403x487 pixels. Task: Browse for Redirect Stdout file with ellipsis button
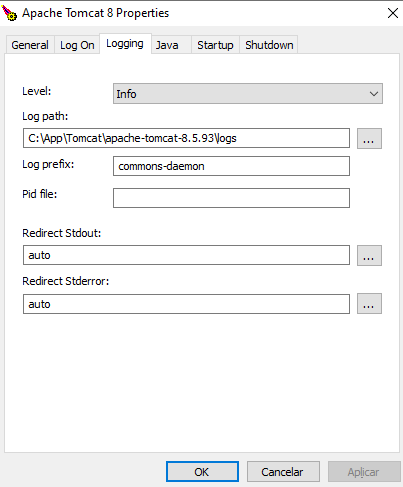click(x=369, y=256)
